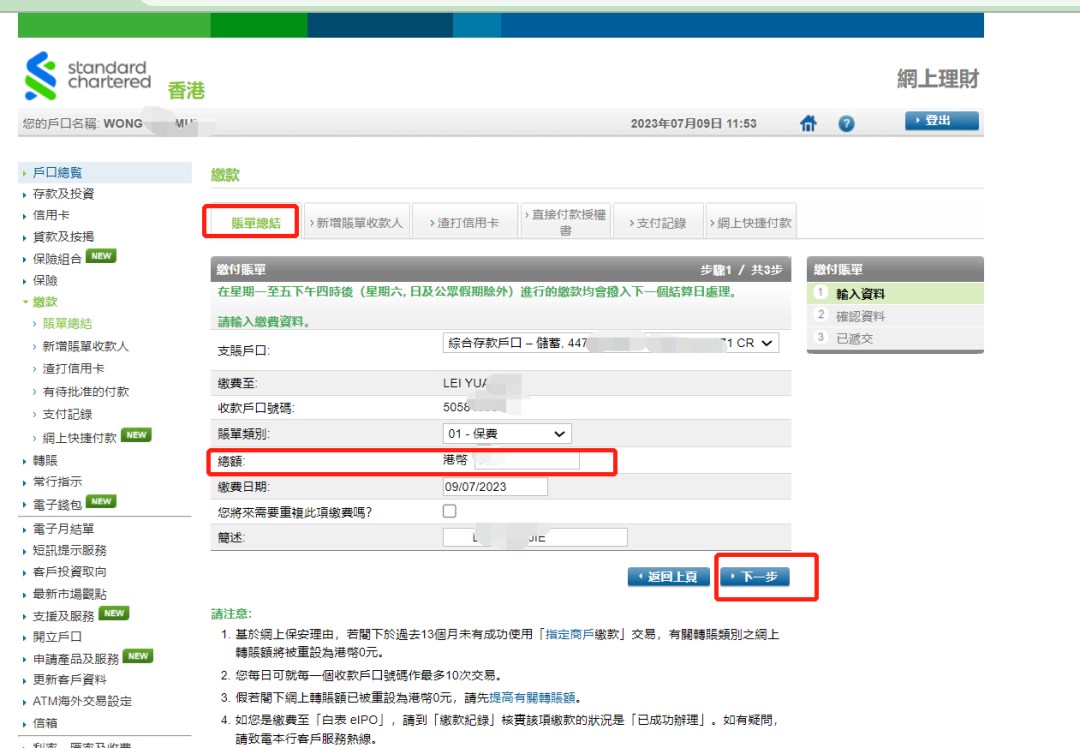Open 有待批准的付款 in the sidebar
1080x748 pixels.
coord(86,392)
